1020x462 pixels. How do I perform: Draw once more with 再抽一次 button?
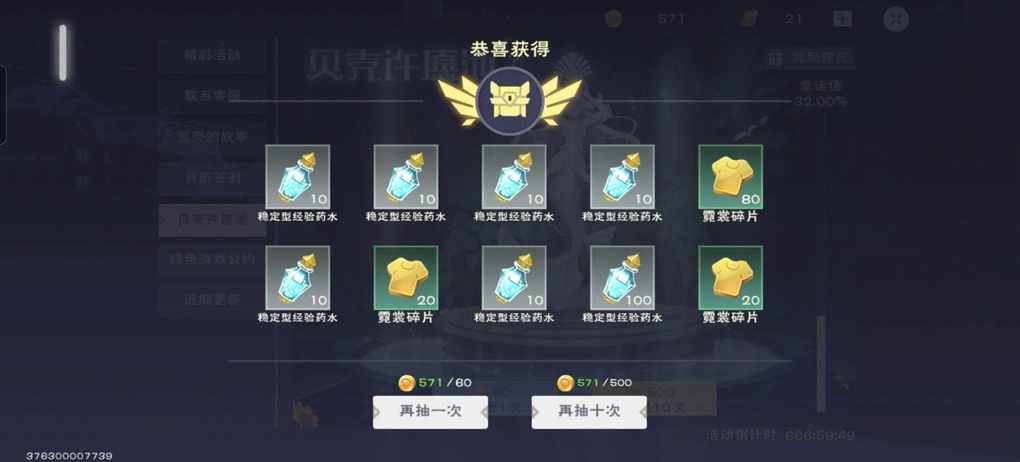tap(430, 412)
